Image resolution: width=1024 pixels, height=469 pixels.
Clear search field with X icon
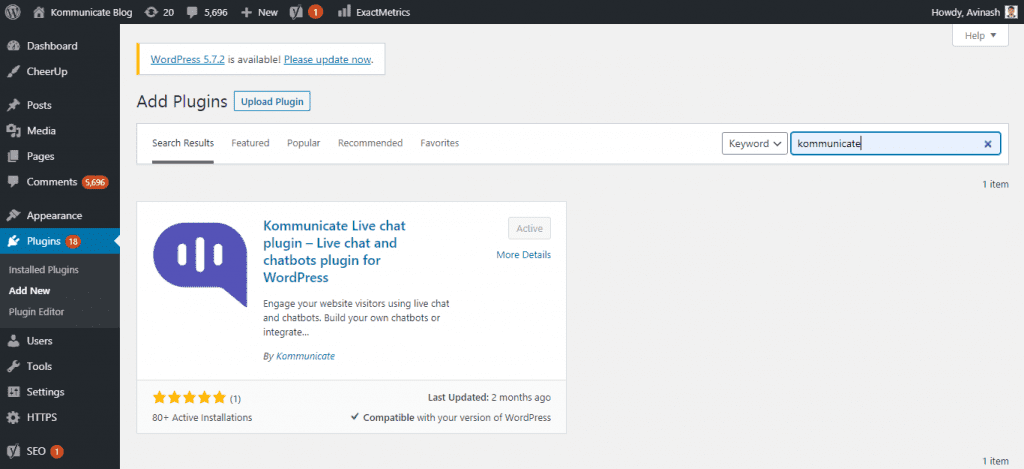987,144
